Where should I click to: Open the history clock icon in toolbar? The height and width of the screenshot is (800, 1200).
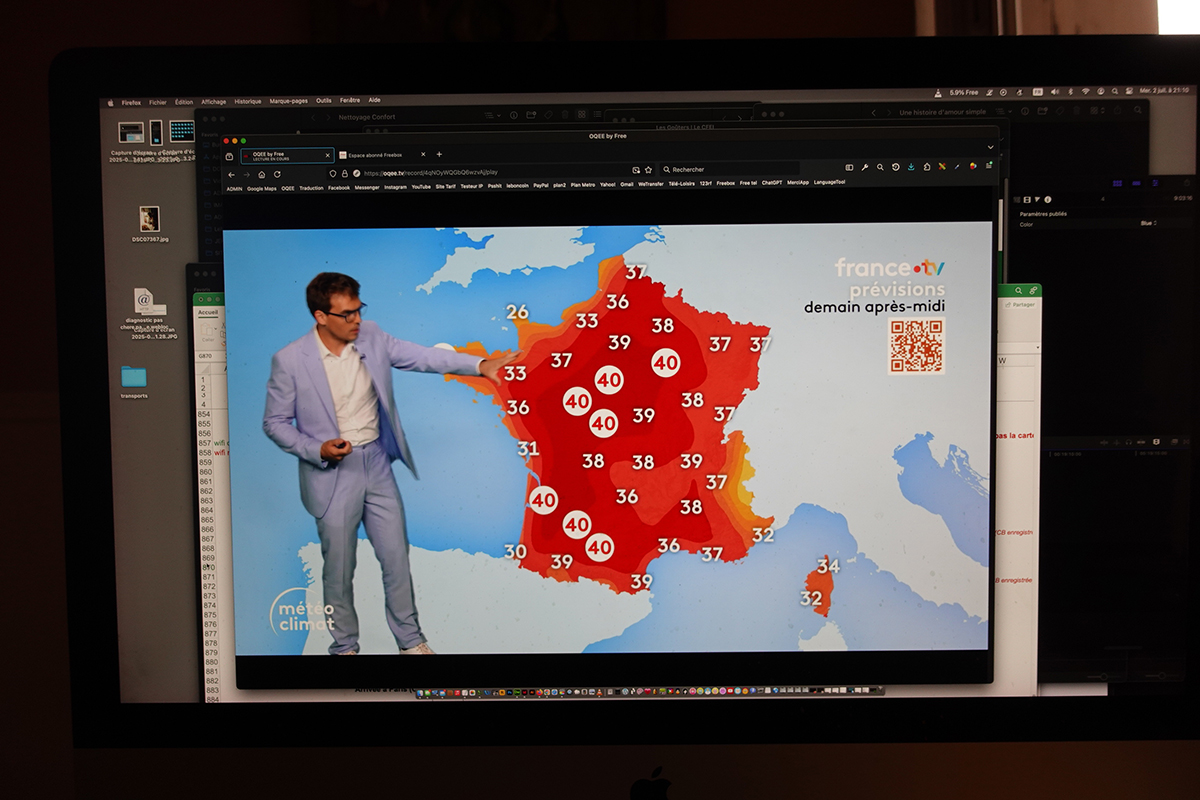click(895, 167)
